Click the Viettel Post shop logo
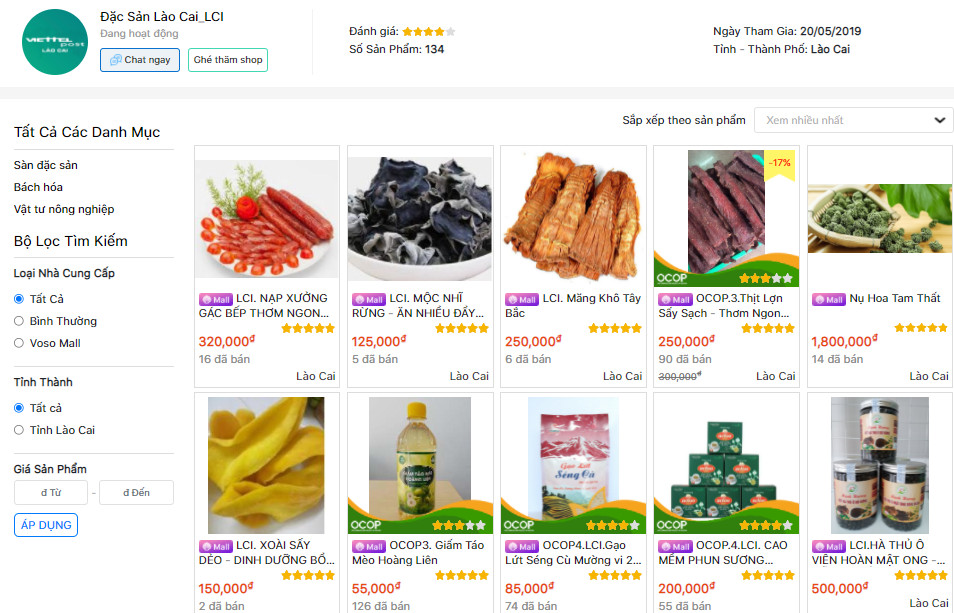Viewport: 954px width, 613px height. click(55, 42)
